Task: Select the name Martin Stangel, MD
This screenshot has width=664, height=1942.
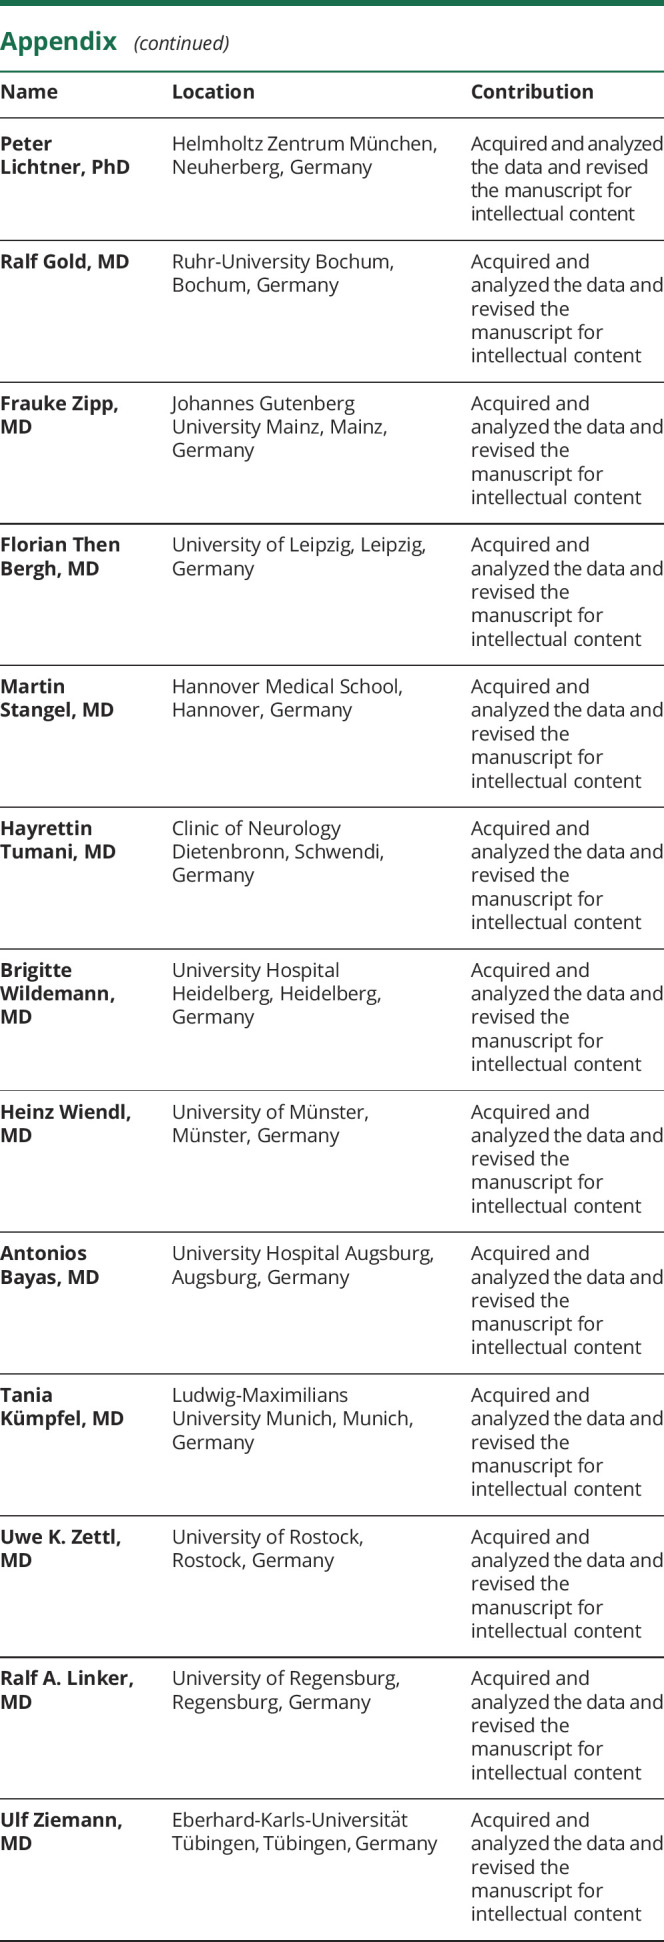Action: tap(57, 698)
